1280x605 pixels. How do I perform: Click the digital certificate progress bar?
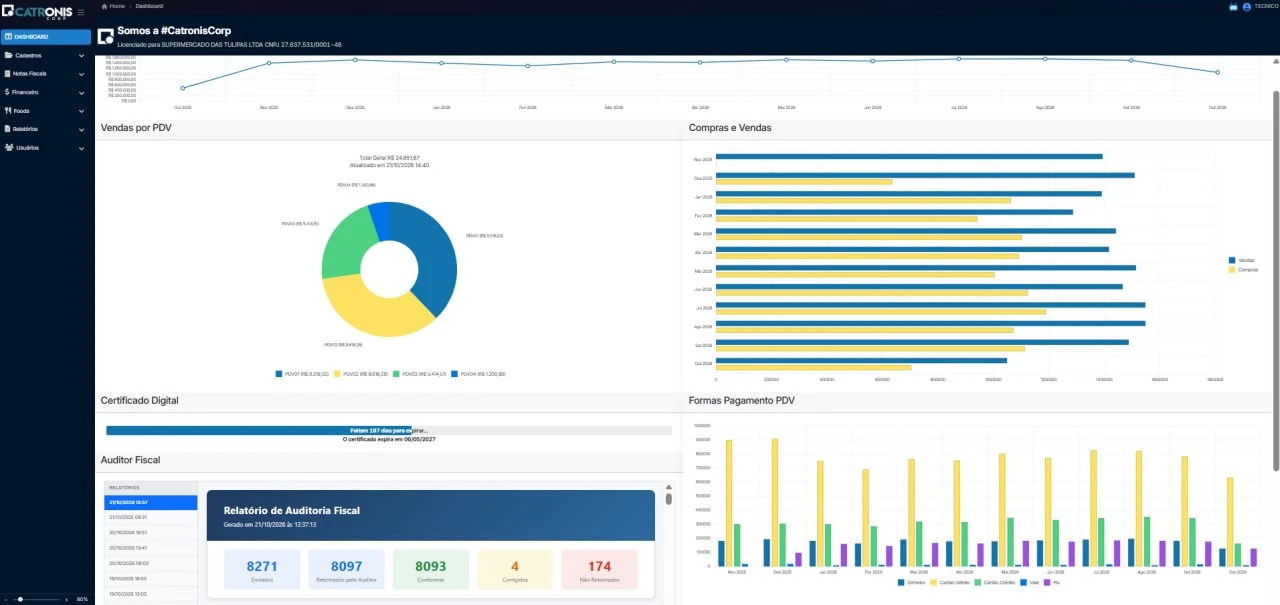pos(389,430)
